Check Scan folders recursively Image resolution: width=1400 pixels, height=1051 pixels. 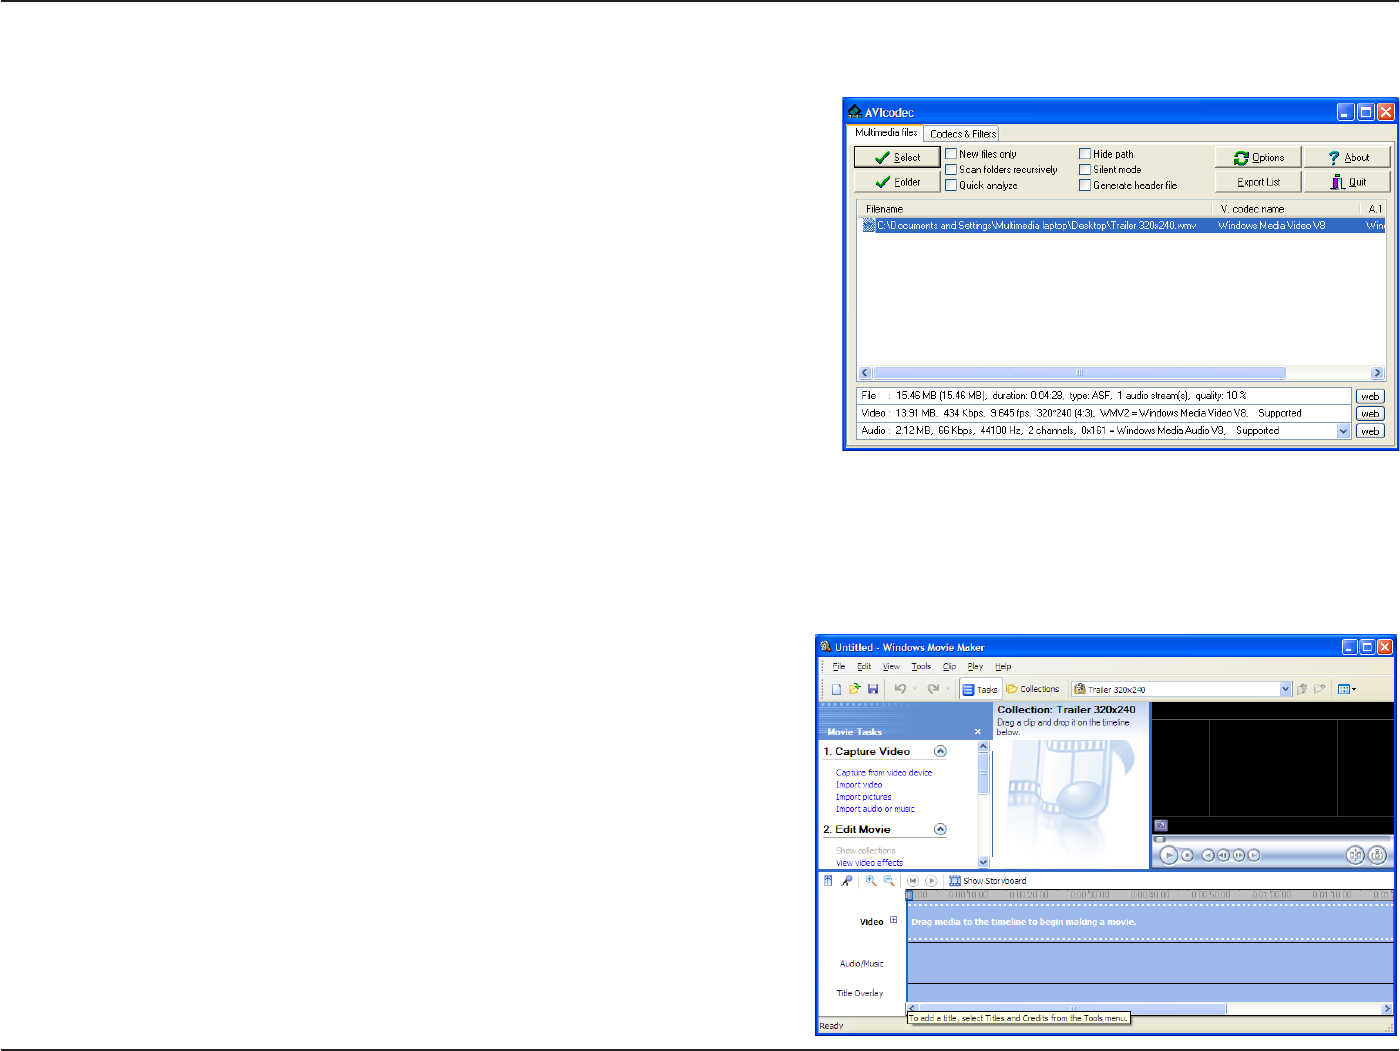point(951,170)
